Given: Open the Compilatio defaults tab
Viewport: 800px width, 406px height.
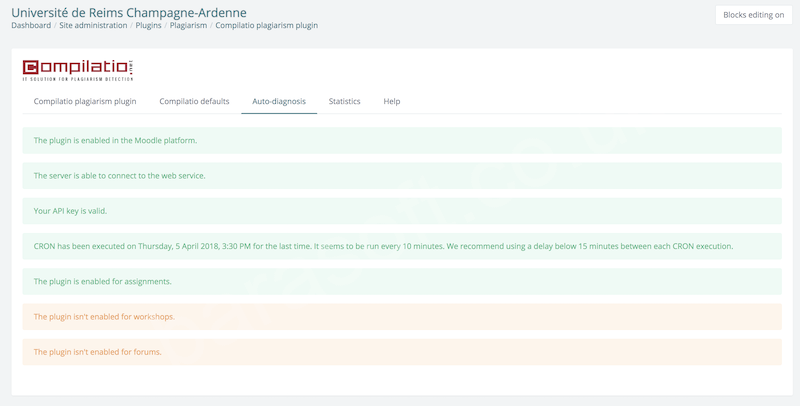Looking at the screenshot, I should coord(194,101).
